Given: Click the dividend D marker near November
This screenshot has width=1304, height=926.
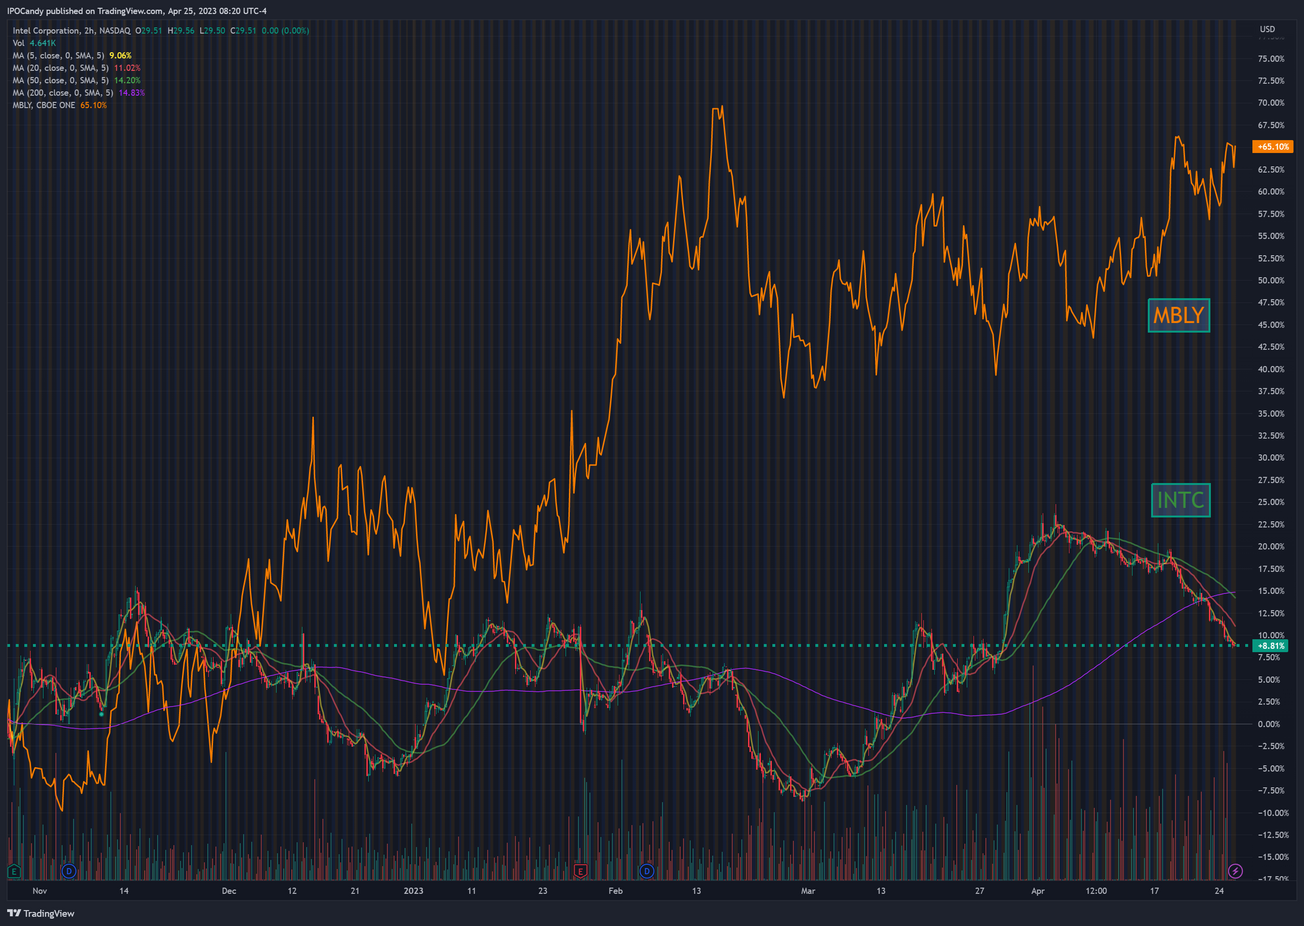Looking at the screenshot, I should pos(68,872).
